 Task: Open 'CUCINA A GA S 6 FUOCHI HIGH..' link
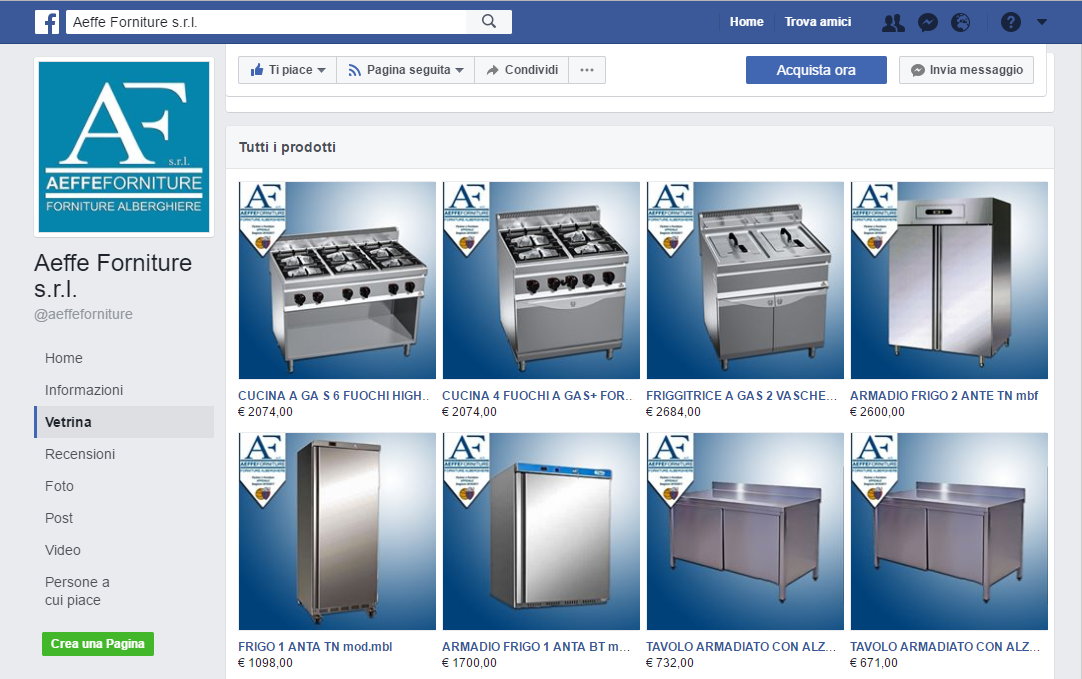(x=334, y=395)
